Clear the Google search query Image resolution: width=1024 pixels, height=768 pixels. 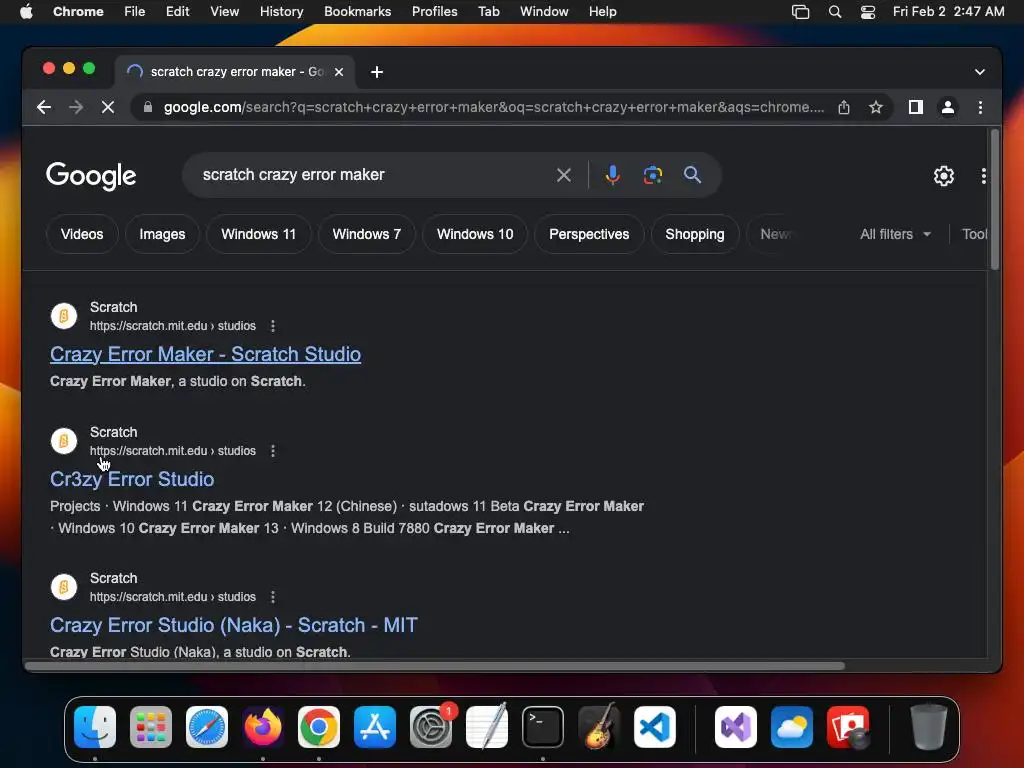coord(564,175)
